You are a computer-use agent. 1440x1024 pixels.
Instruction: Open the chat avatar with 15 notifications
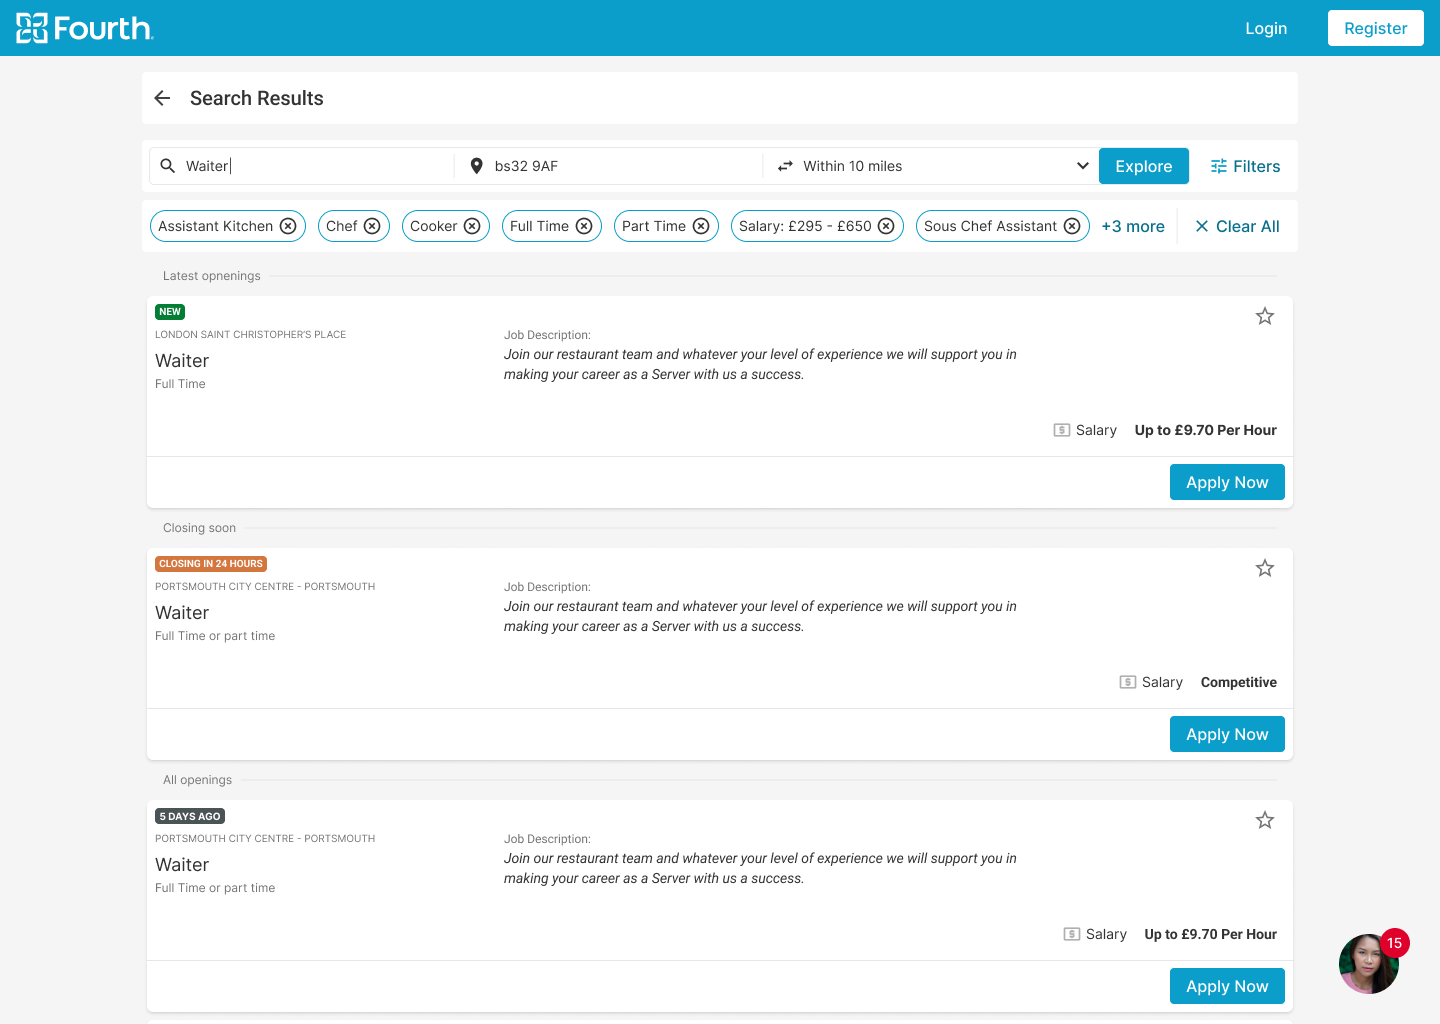tap(1368, 964)
